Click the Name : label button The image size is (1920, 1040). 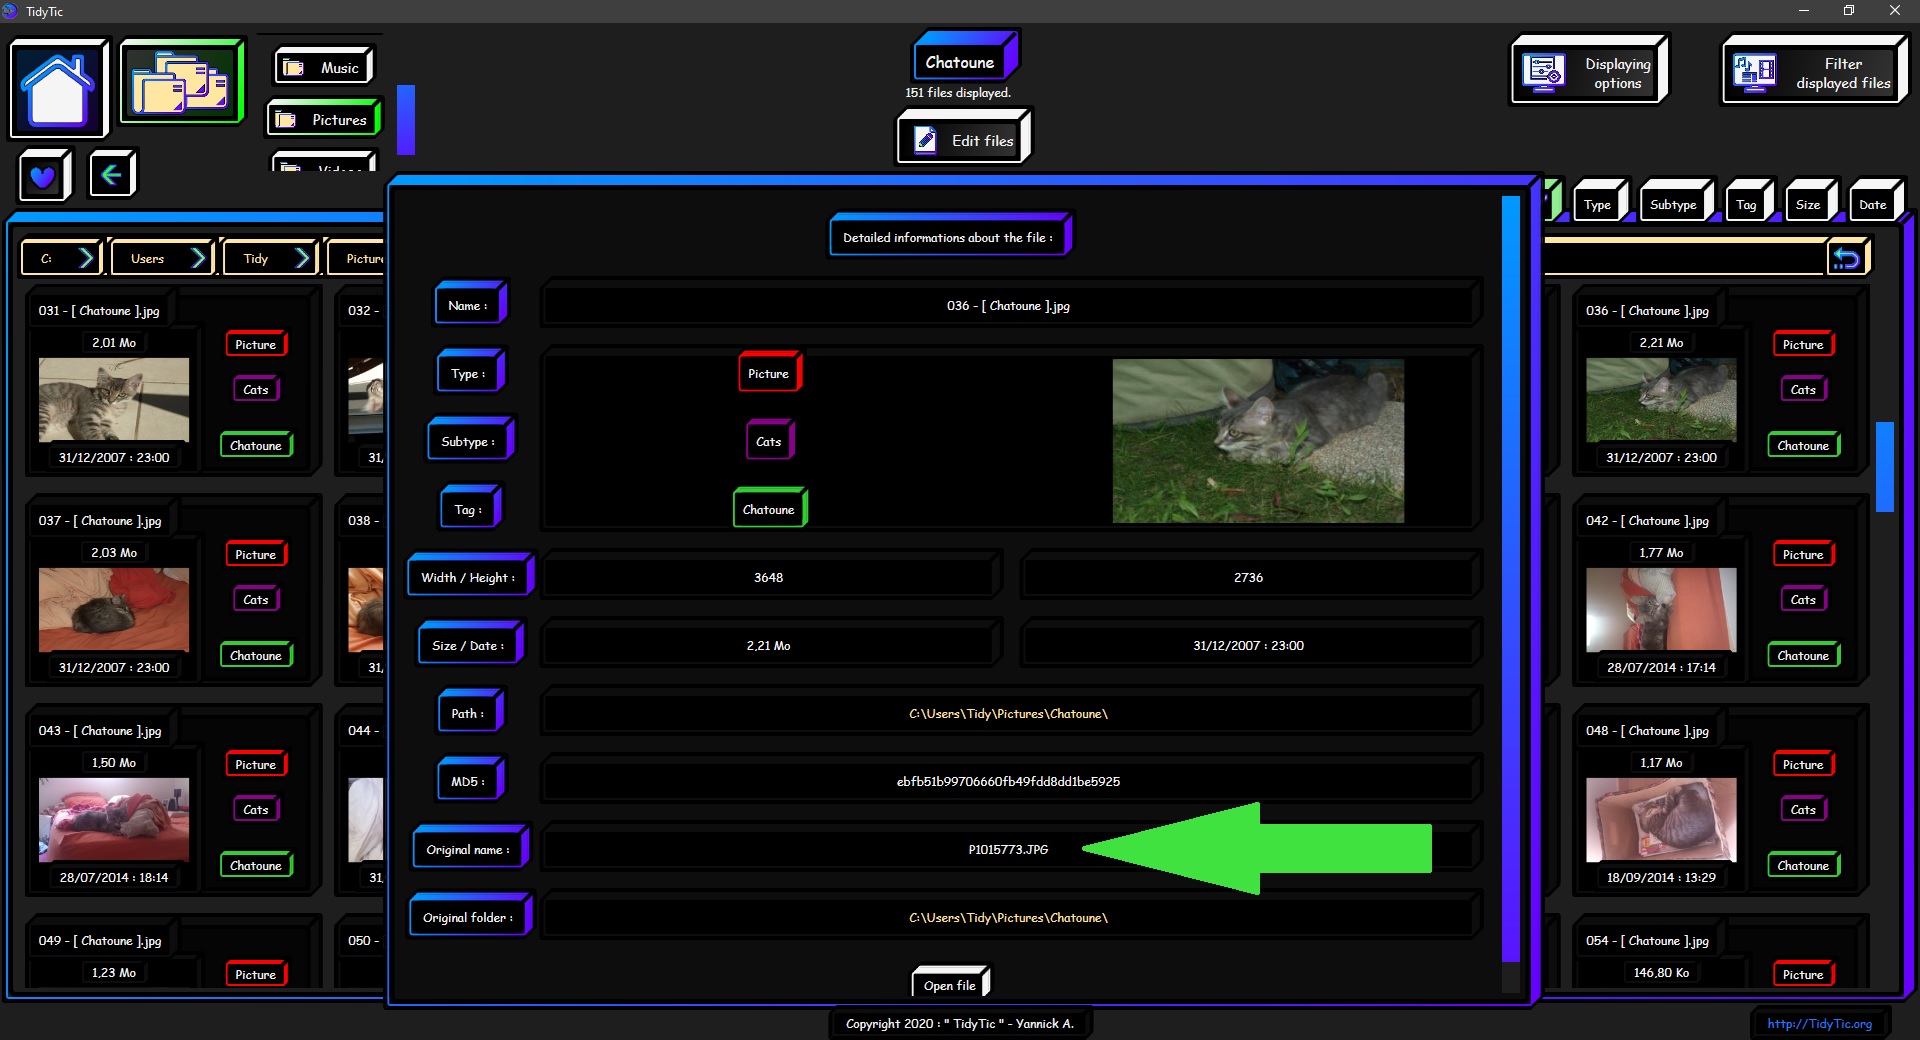(x=468, y=305)
